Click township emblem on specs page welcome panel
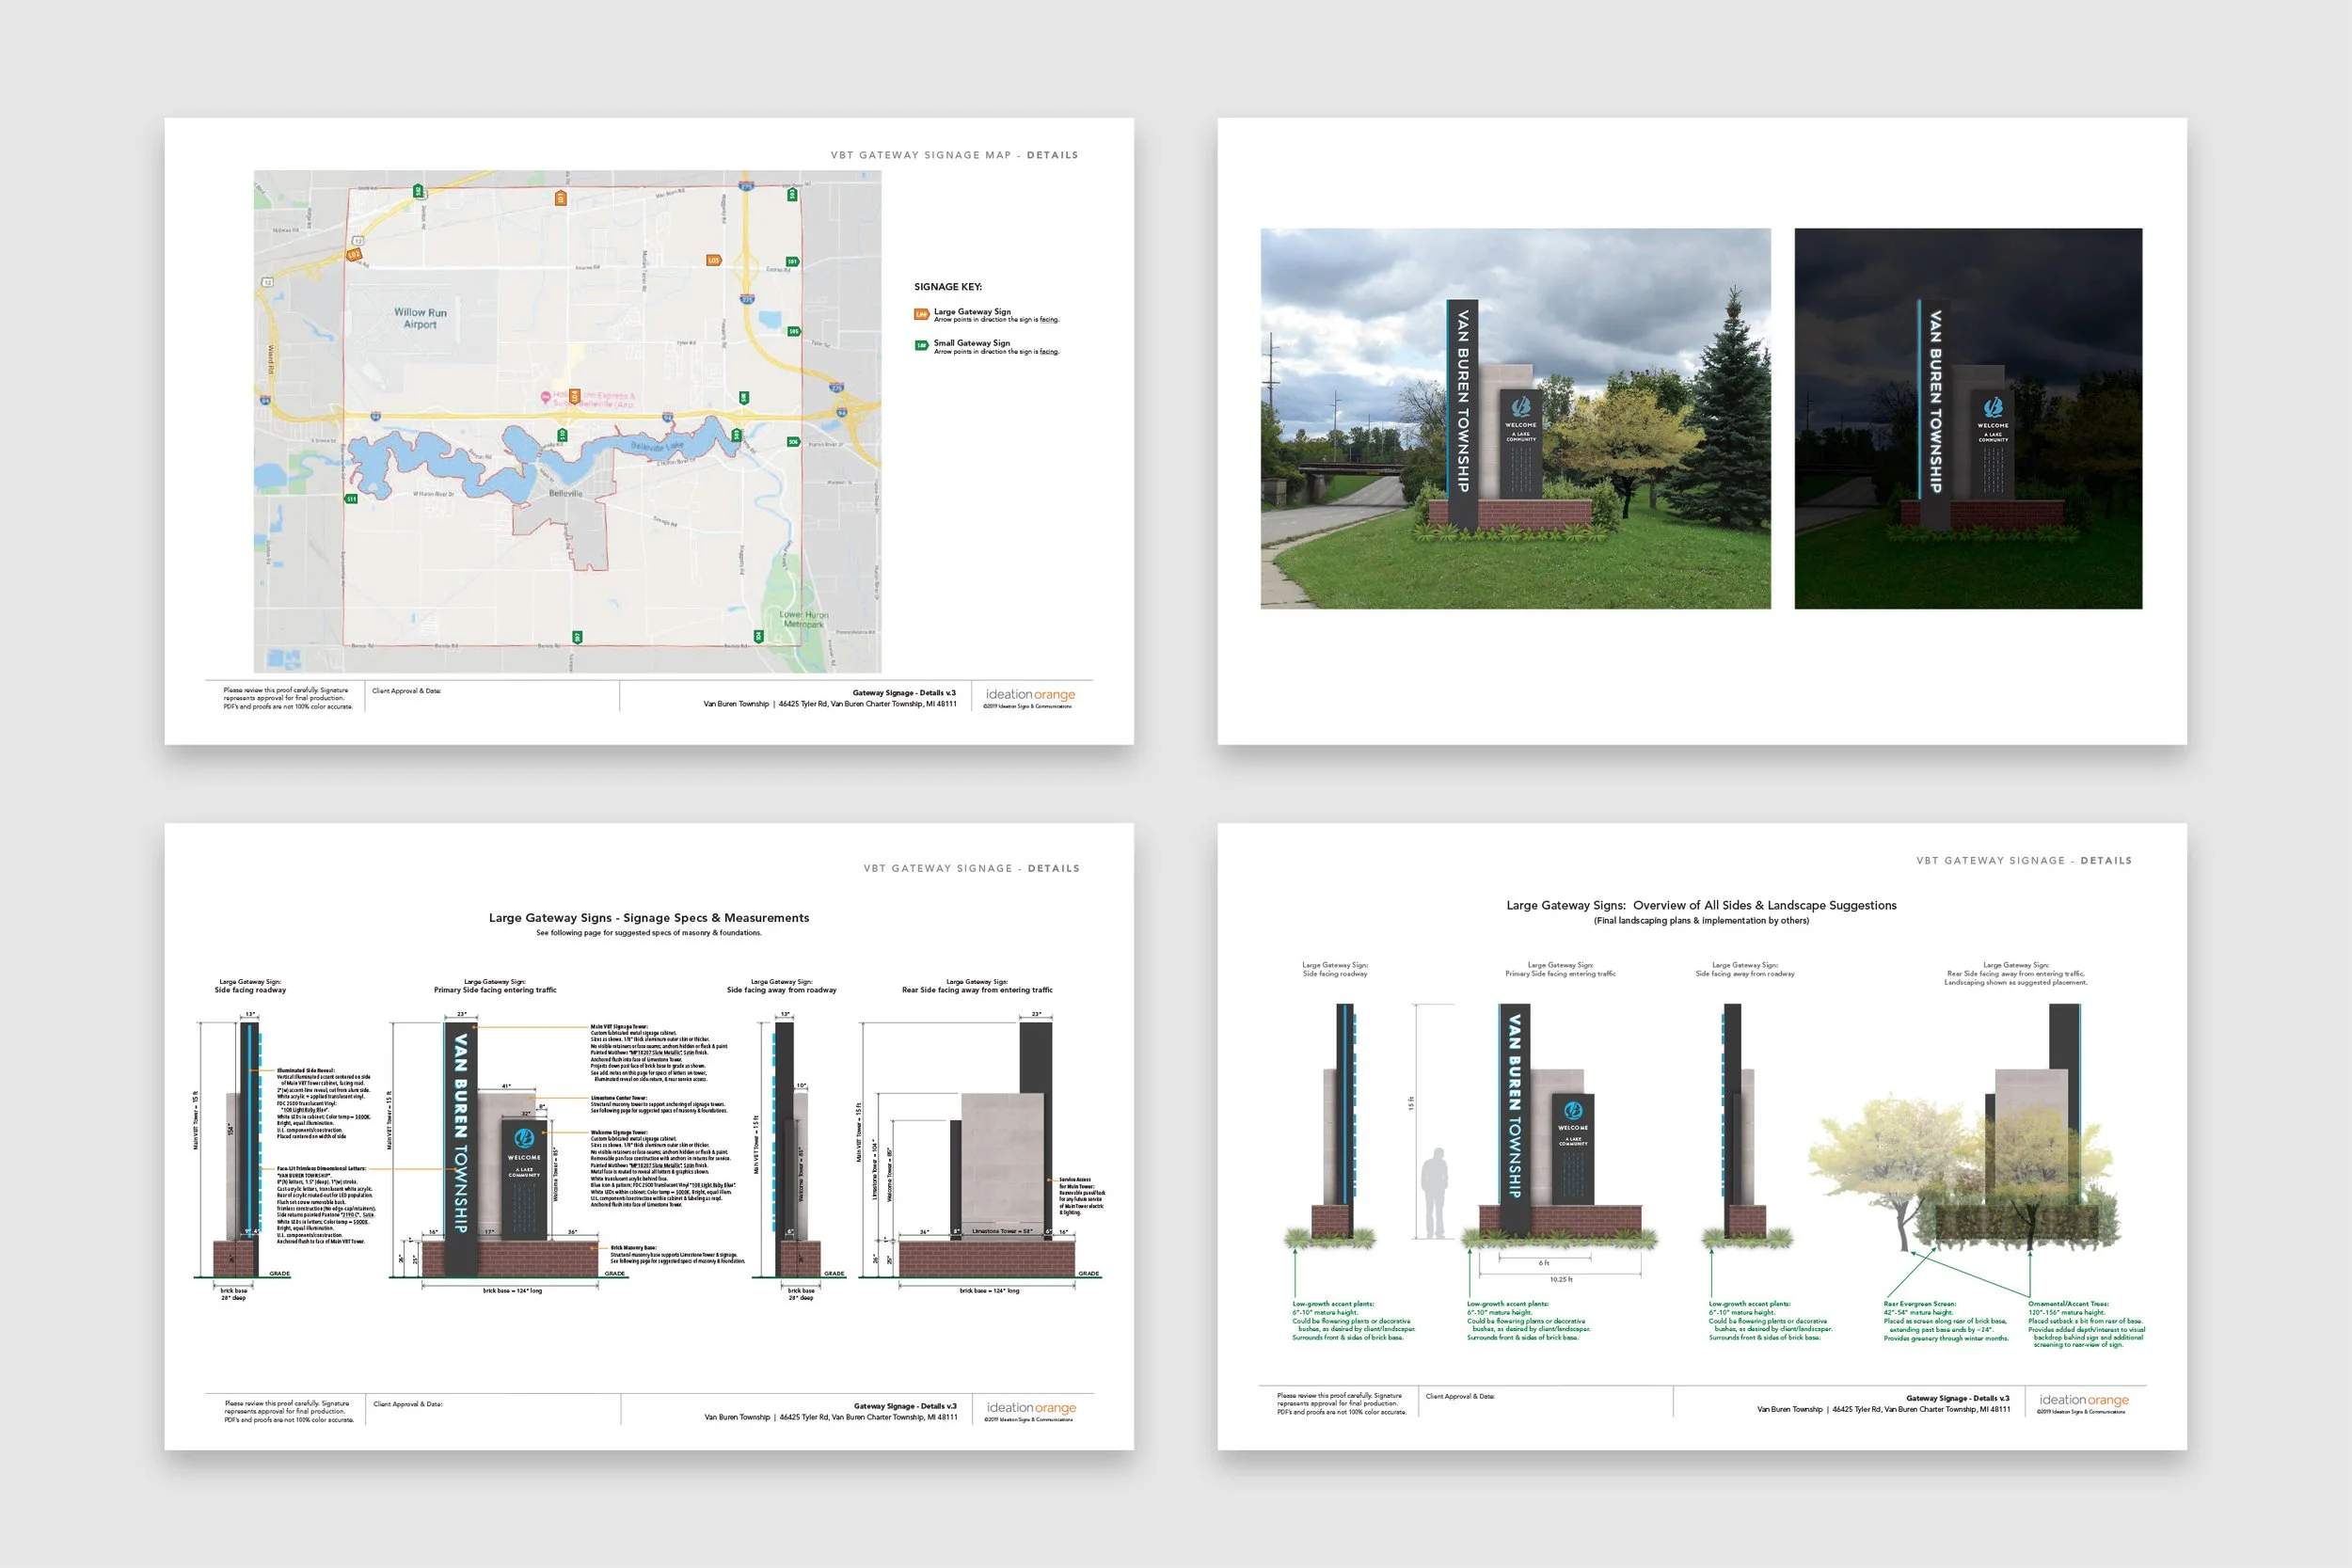Viewport: 2352px width, 1568px height. [524, 1138]
